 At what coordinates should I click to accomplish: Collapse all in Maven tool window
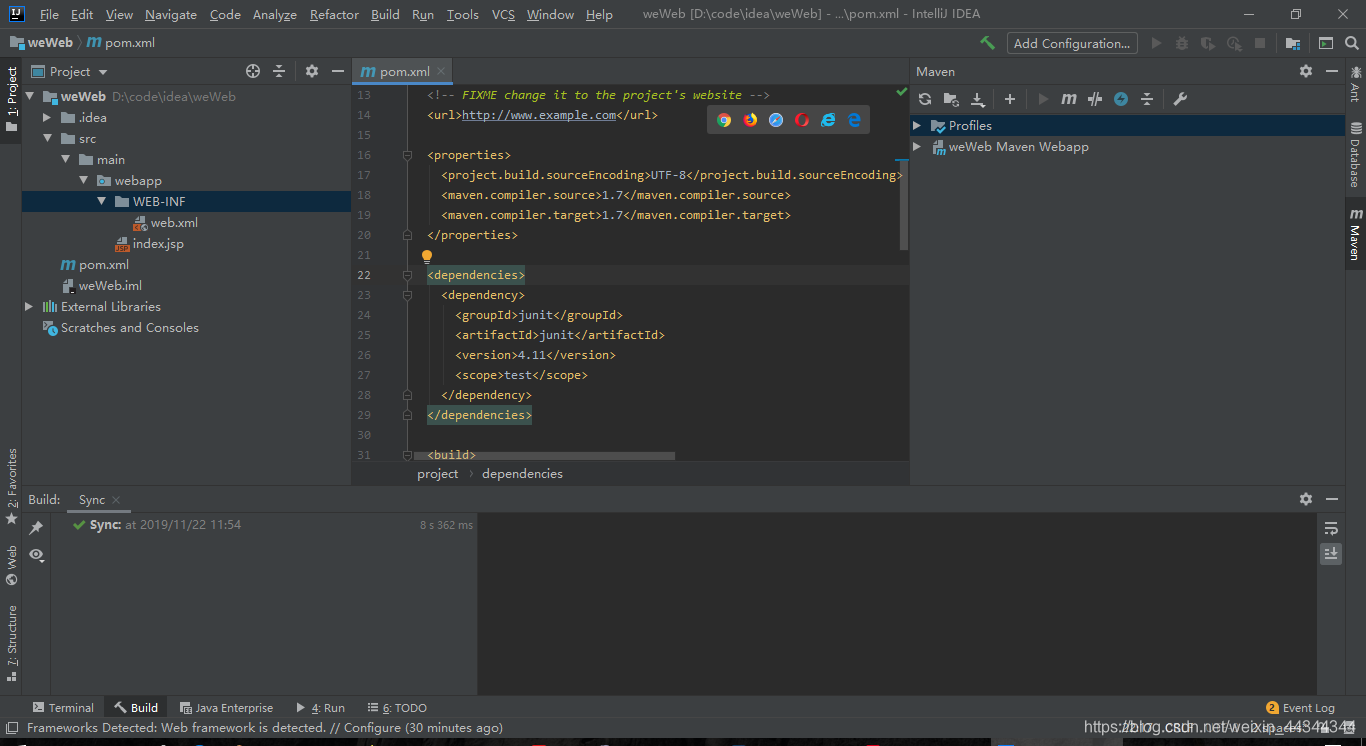click(x=1147, y=99)
